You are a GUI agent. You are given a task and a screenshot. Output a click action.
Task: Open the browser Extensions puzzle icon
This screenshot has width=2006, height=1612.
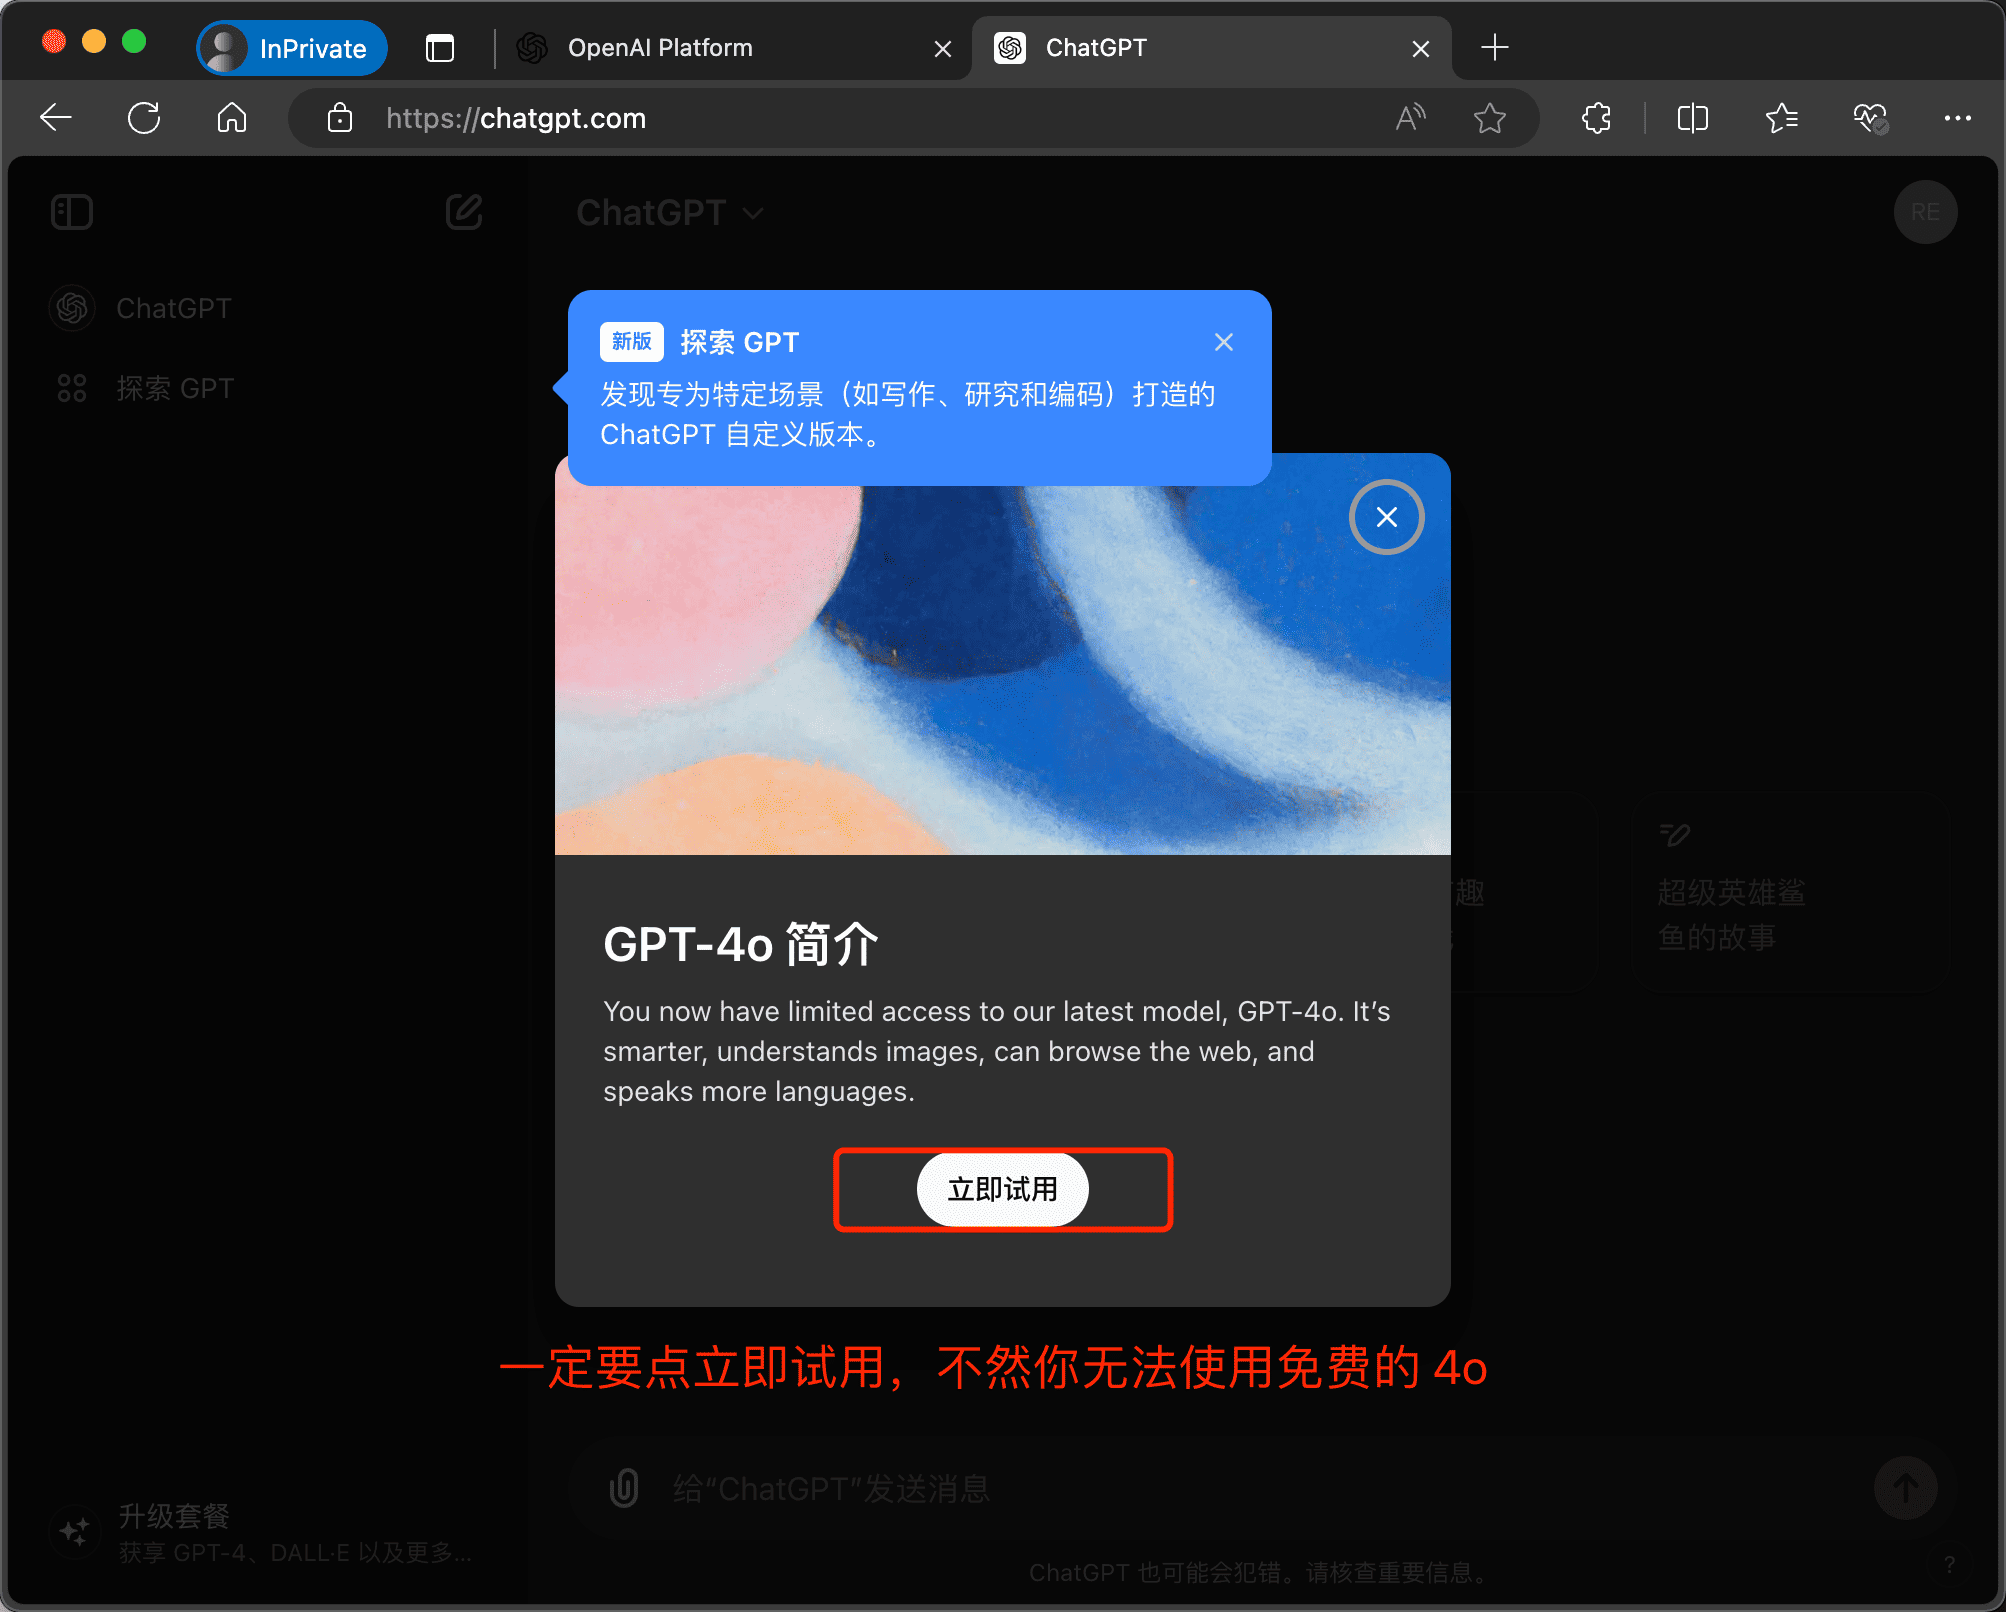point(1595,117)
